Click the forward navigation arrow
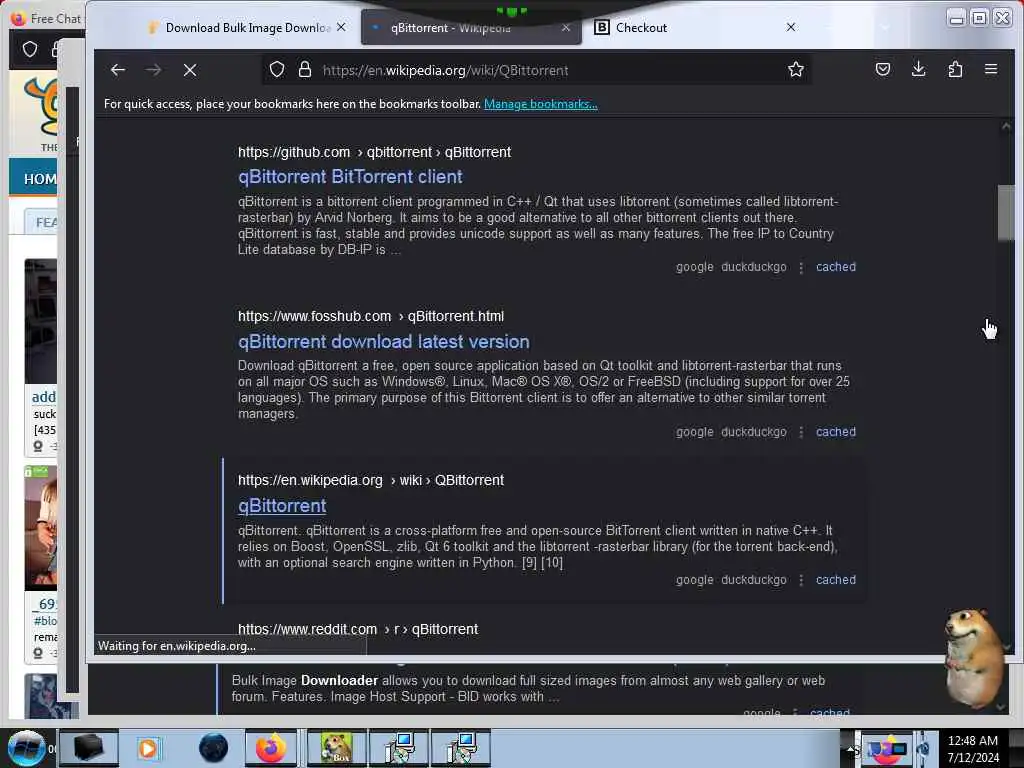The image size is (1024, 768). 153,70
